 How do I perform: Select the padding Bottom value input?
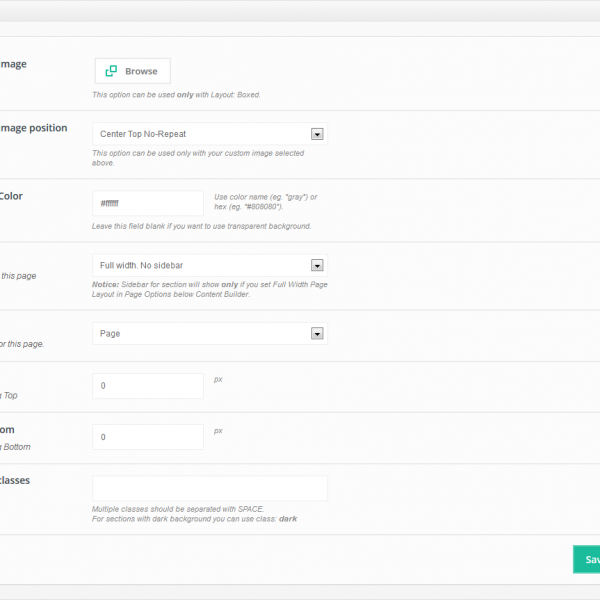[147, 437]
